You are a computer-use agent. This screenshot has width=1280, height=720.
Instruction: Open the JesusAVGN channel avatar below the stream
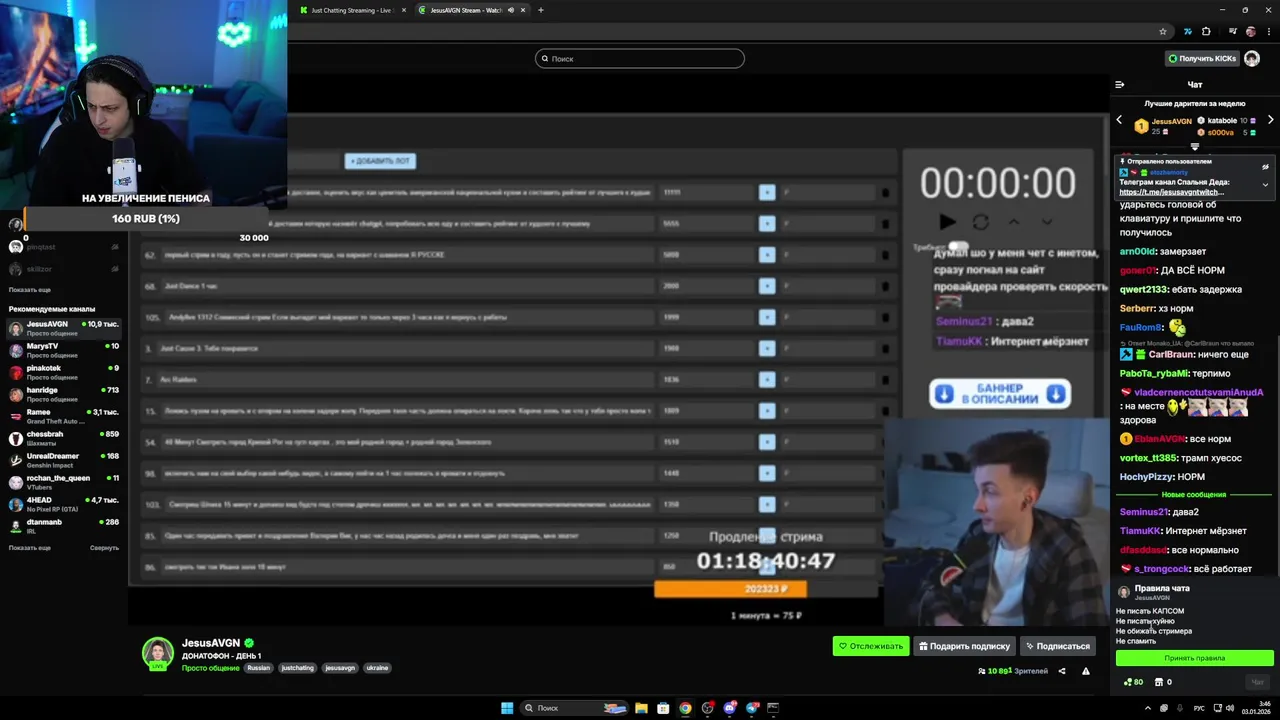point(158,653)
